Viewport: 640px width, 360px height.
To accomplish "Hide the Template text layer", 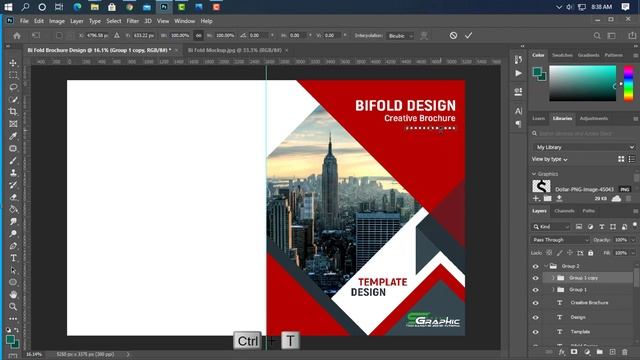I will click(x=536, y=332).
